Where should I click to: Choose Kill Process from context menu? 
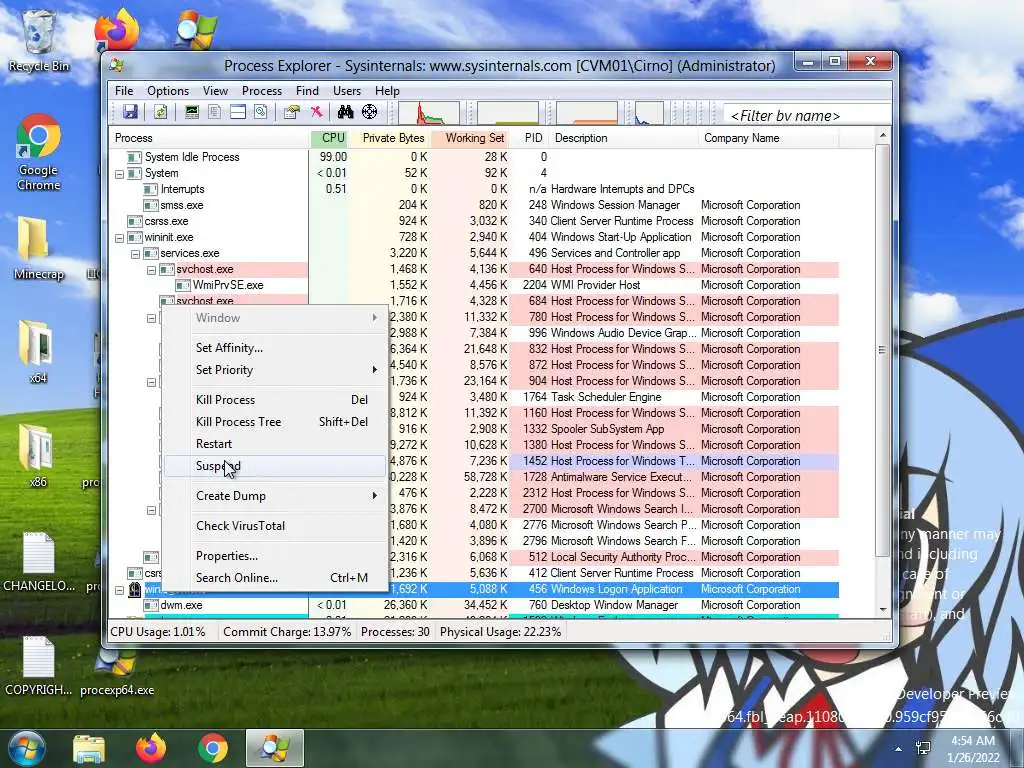(x=274, y=400)
